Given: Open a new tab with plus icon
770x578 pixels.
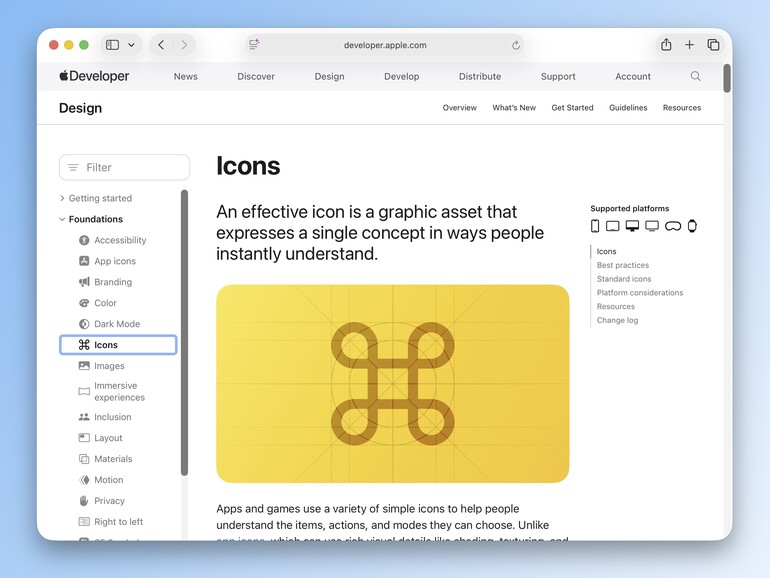Looking at the screenshot, I should pyautogui.click(x=689, y=45).
